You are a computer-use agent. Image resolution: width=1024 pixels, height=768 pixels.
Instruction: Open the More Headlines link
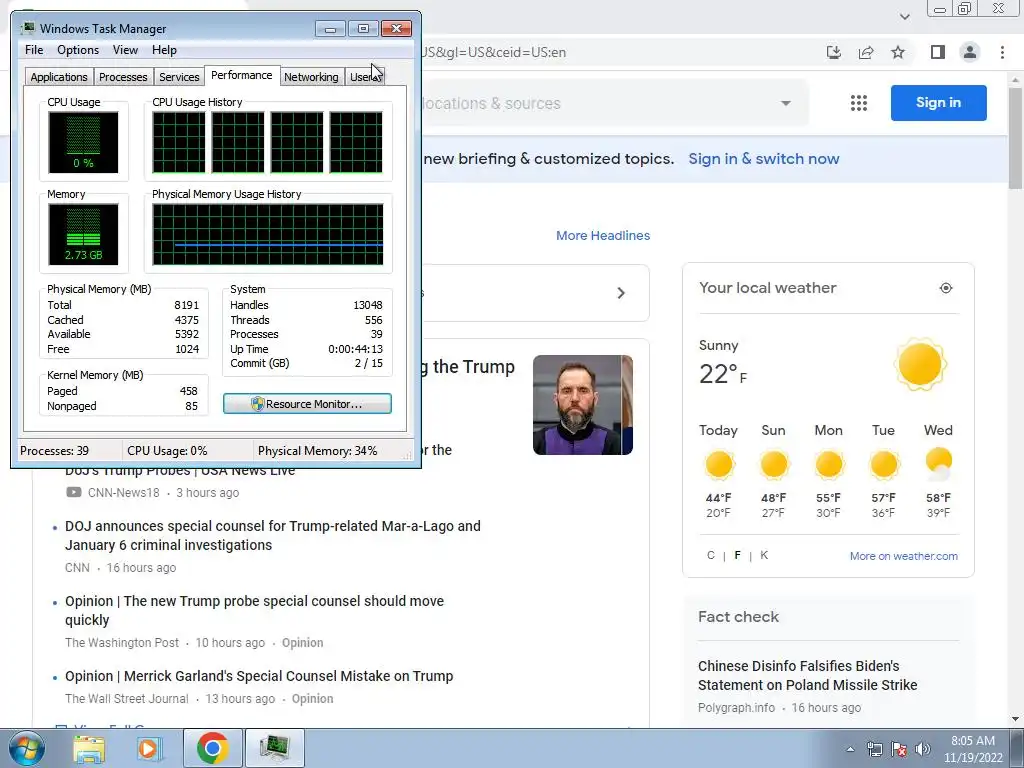coord(603,236)
